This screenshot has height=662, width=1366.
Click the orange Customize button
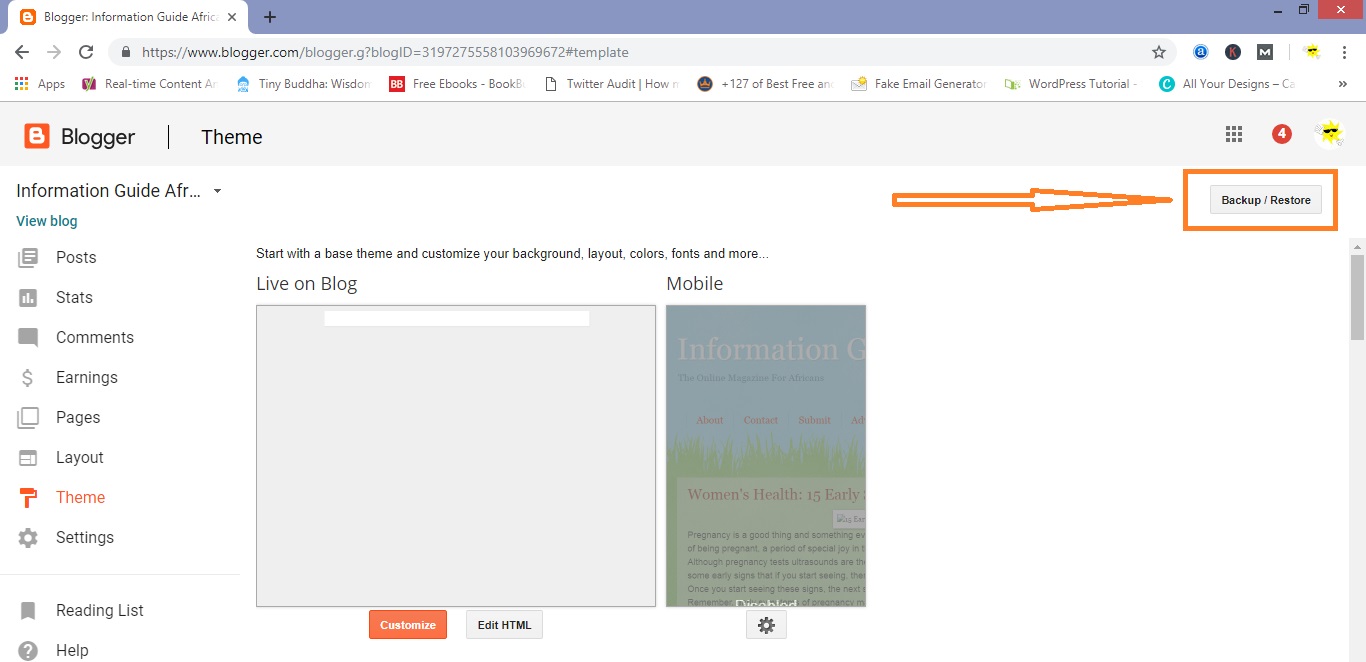(408, 625)
